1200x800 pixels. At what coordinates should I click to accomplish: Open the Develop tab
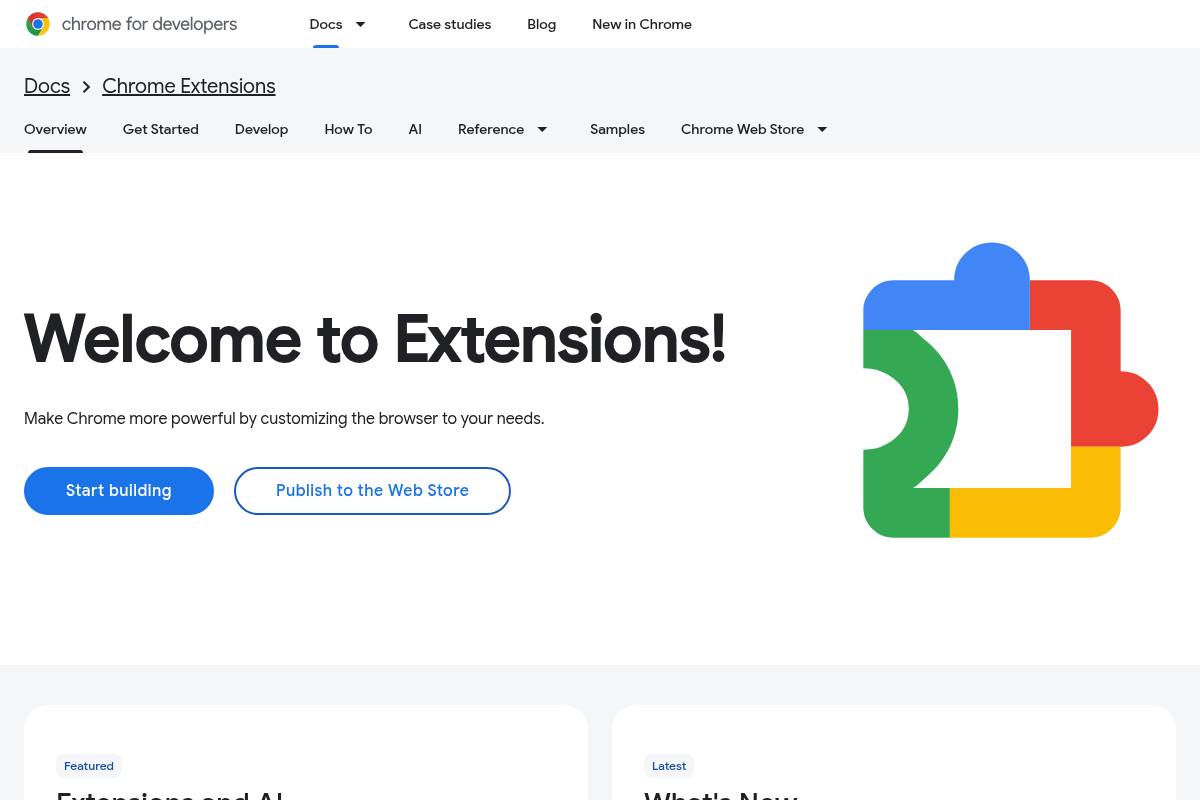coord(261,129)
